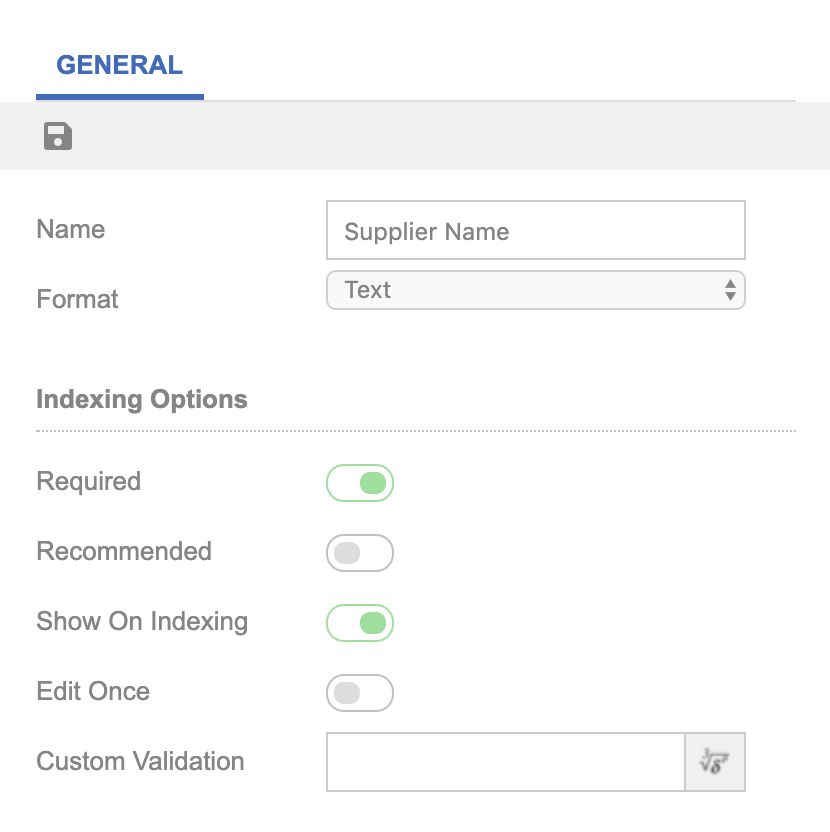This screenshot has height=832, width=830.
Task: Disable the Required toggle switch
Action: [x=360, y=483]
